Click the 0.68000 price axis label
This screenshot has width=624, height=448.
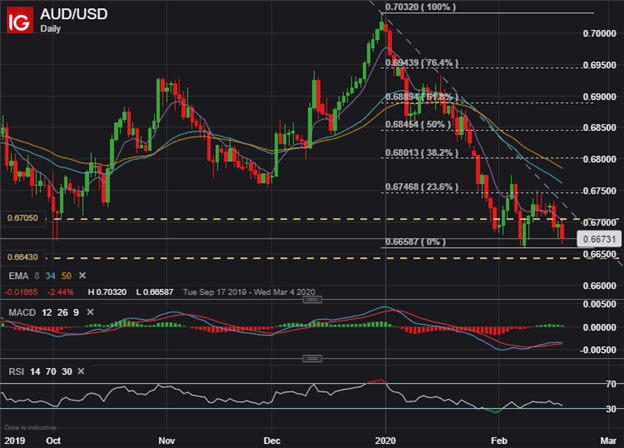(x=599, y=159)
